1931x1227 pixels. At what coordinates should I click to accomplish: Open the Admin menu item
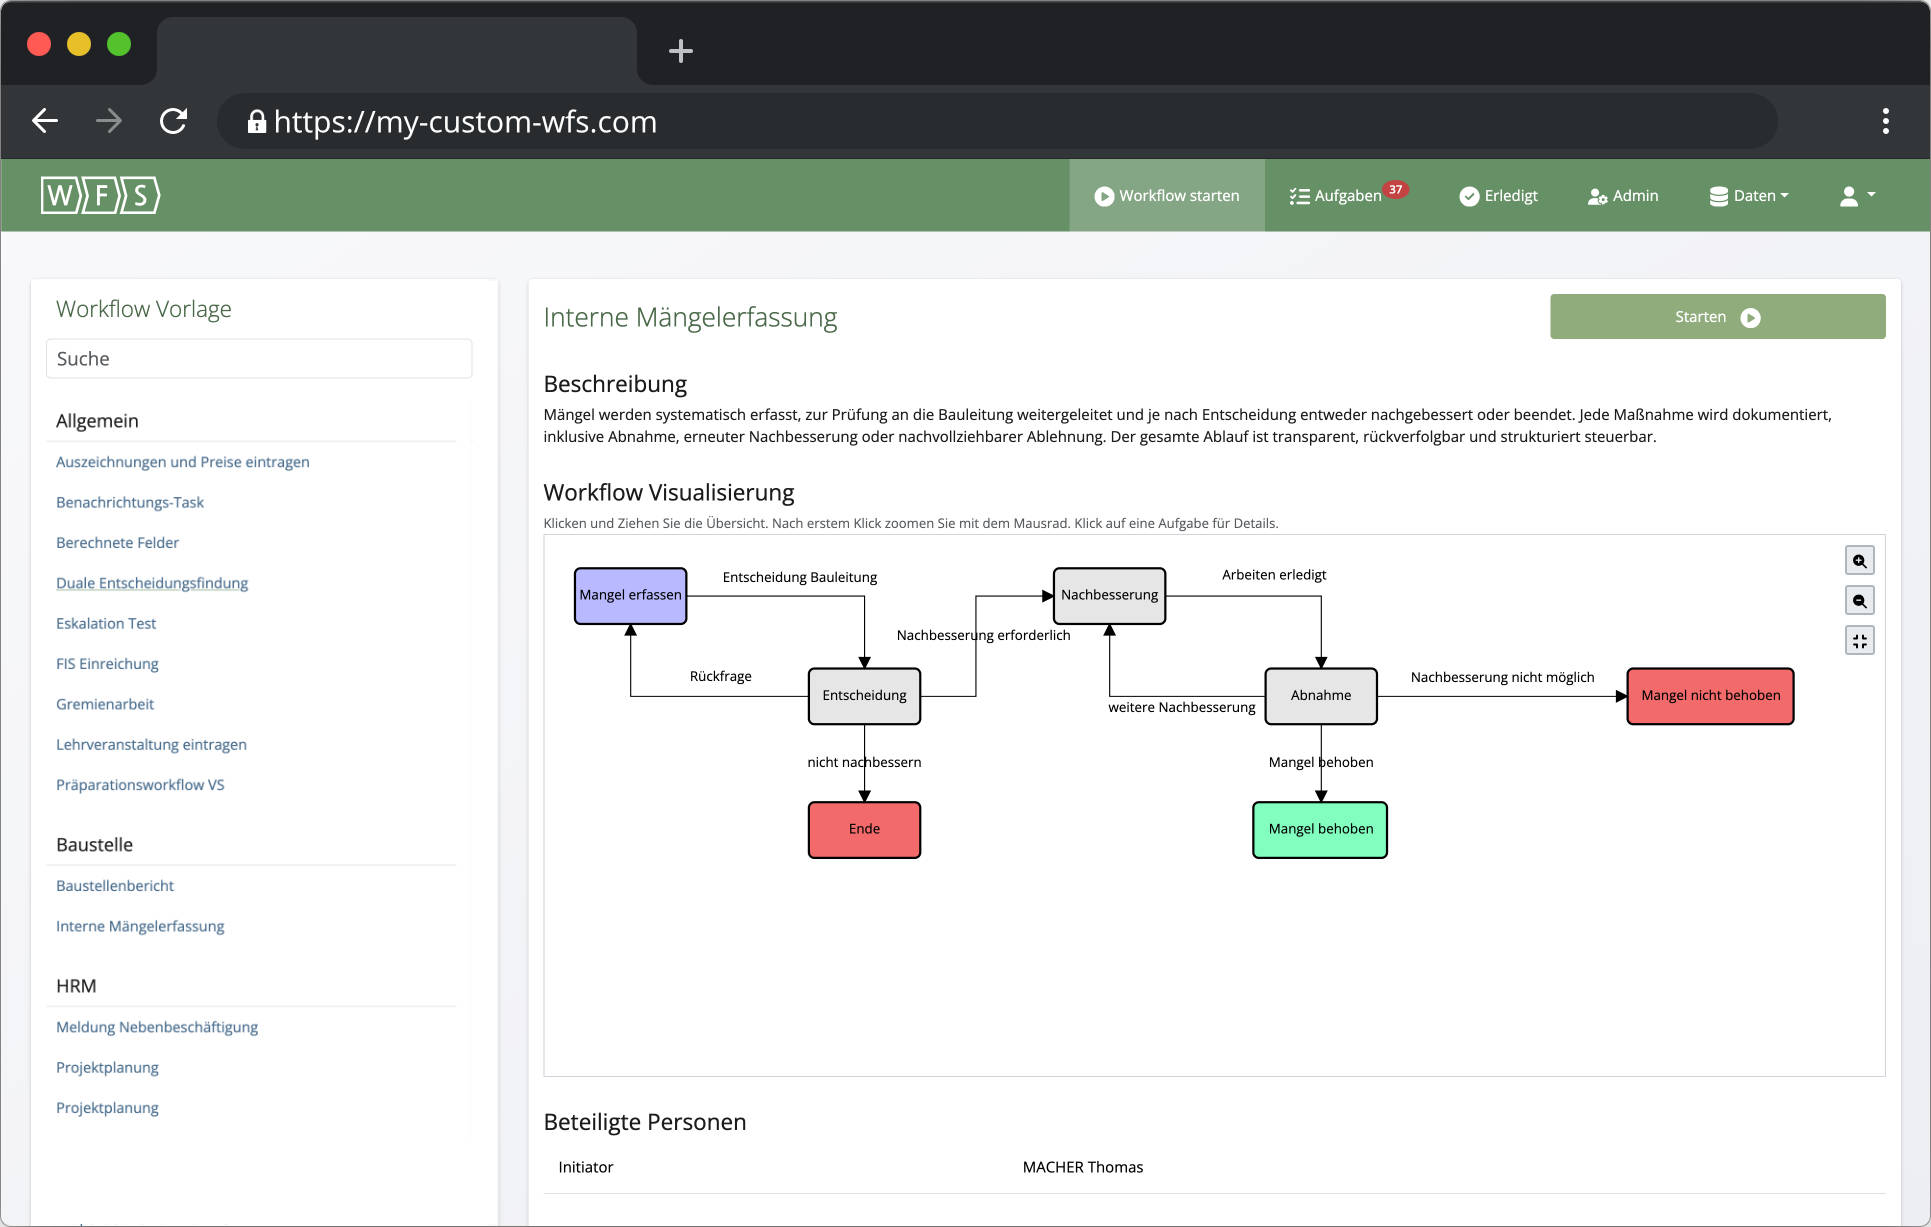pyautogui.click(x=1623, y=196)
